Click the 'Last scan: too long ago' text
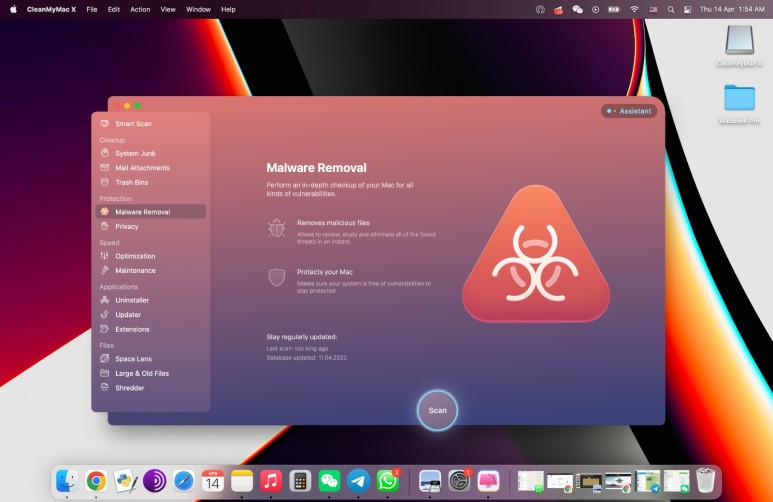 coord(297,349)
